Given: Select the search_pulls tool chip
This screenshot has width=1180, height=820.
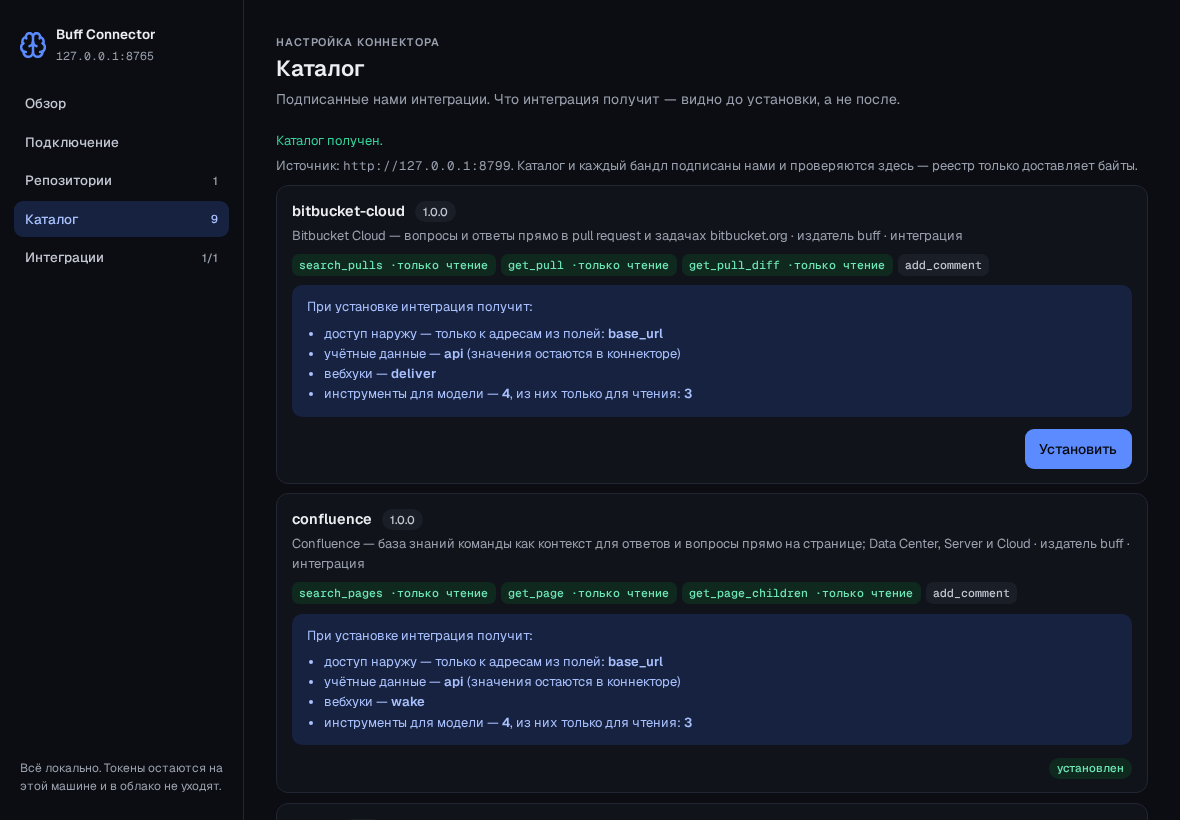Looking at the screenshot, I should (394, 265).
